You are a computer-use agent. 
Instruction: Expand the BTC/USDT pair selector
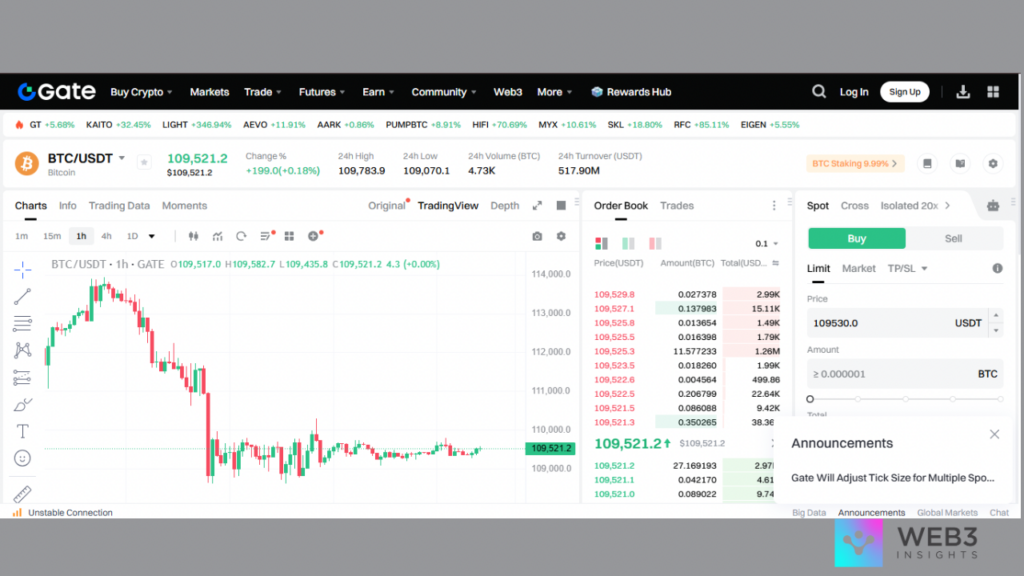point(122,158)
